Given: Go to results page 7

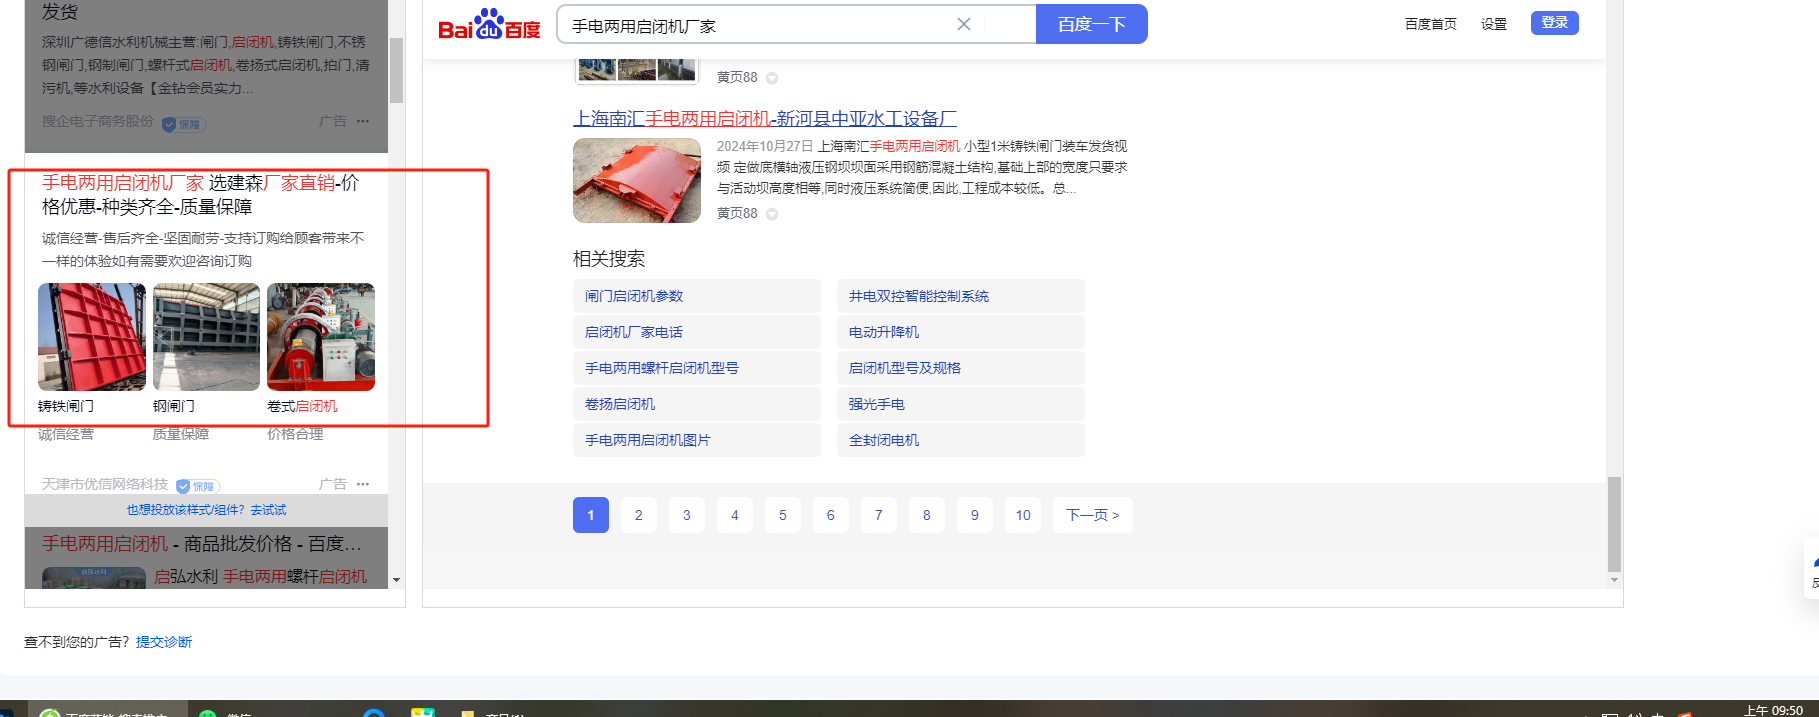Looking at the screenshot, I should pyautogui.click(x=879, y=515).
